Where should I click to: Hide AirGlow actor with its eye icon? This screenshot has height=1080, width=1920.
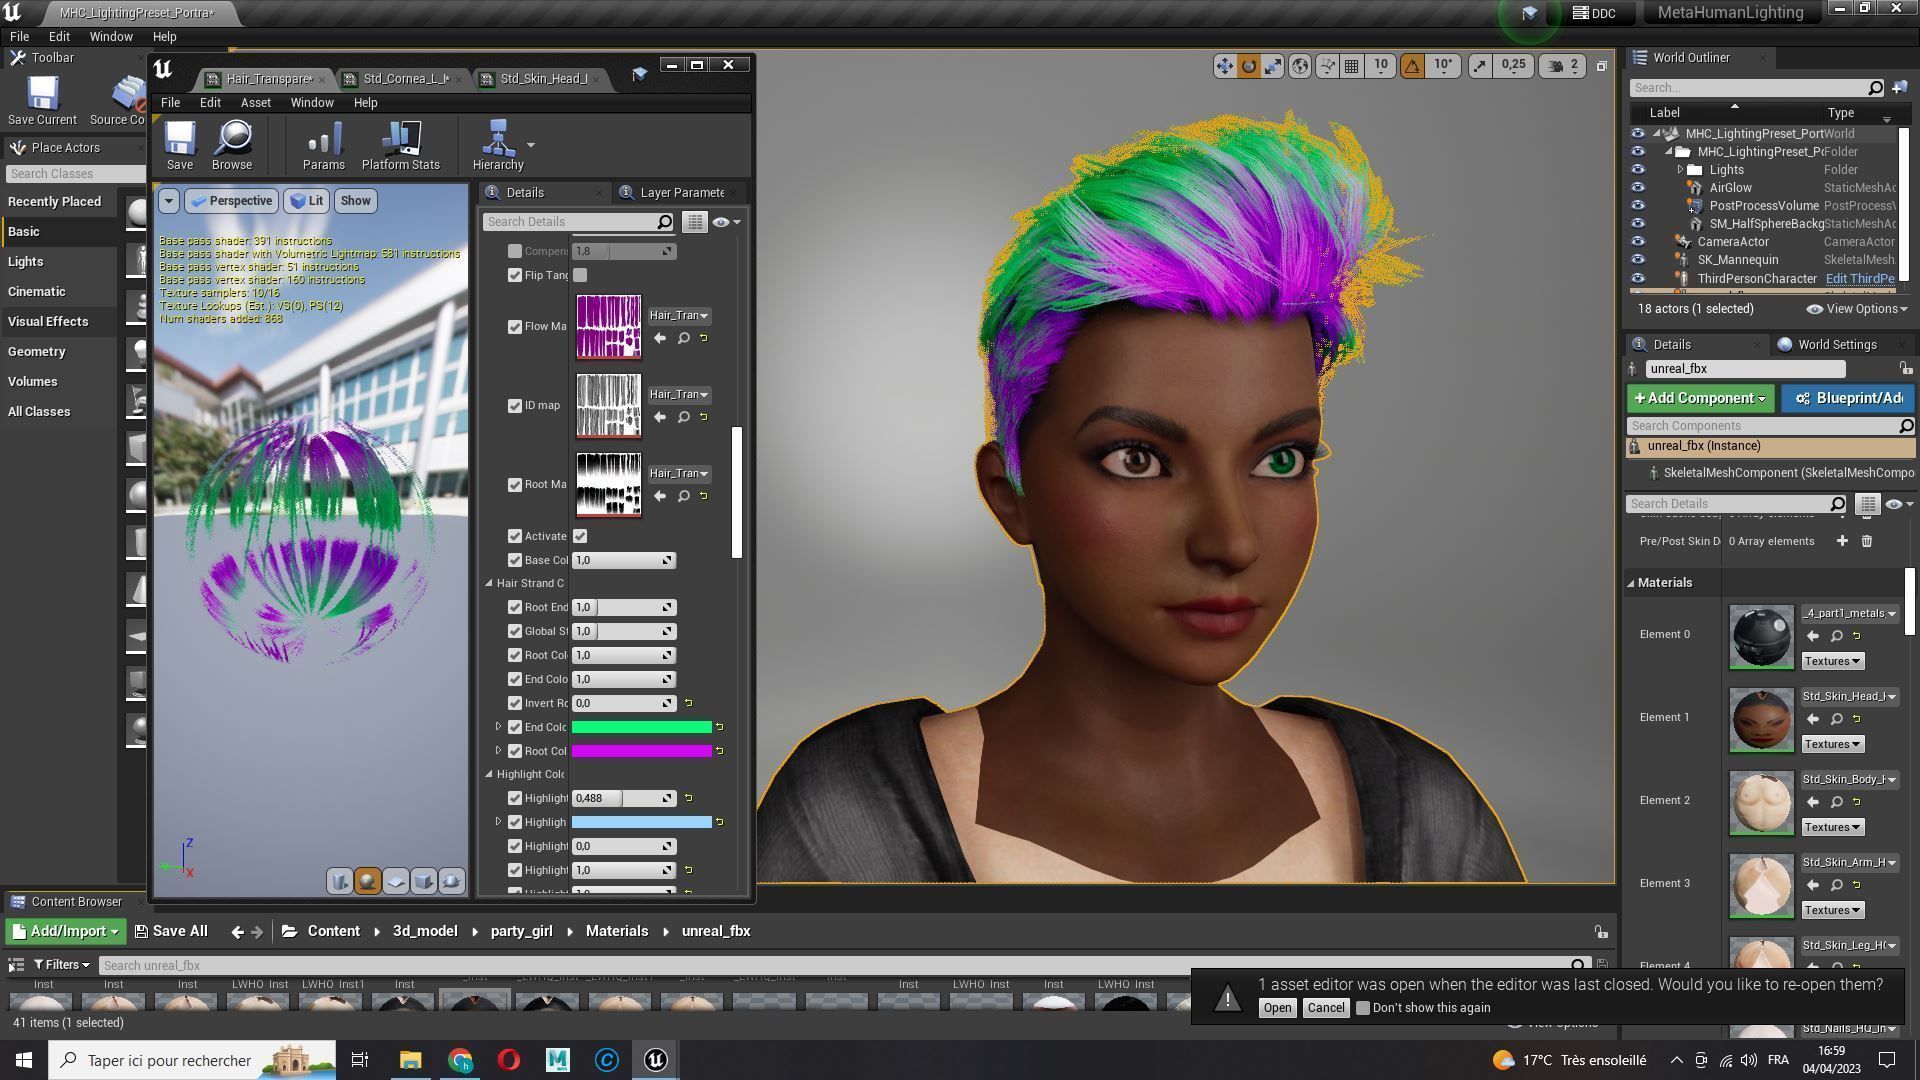tap(1638, 188)
